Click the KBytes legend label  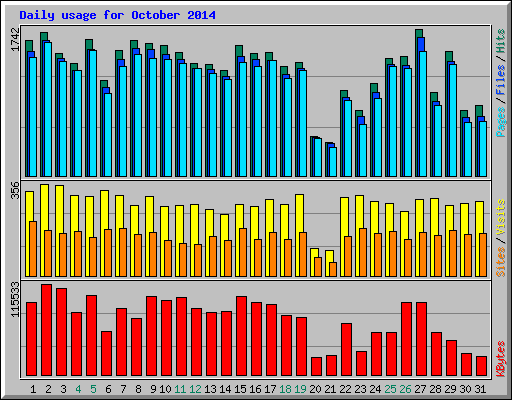pyautogui.click(x=501, y=359)
